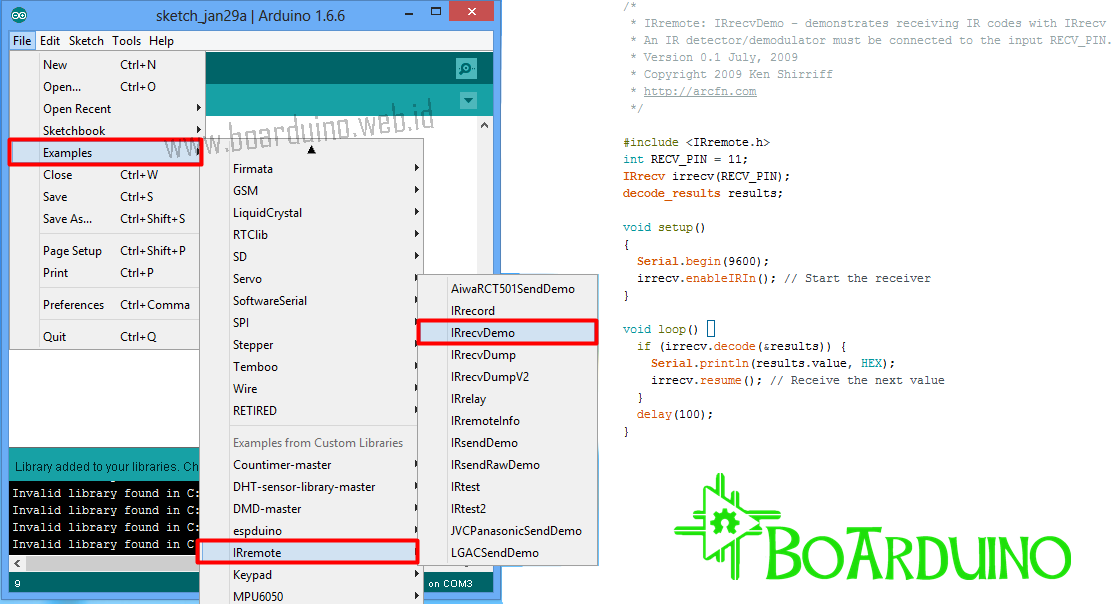Expand the Sketchbook submenu
This screenshot has width=1114, height=604.
pos(107,131)
